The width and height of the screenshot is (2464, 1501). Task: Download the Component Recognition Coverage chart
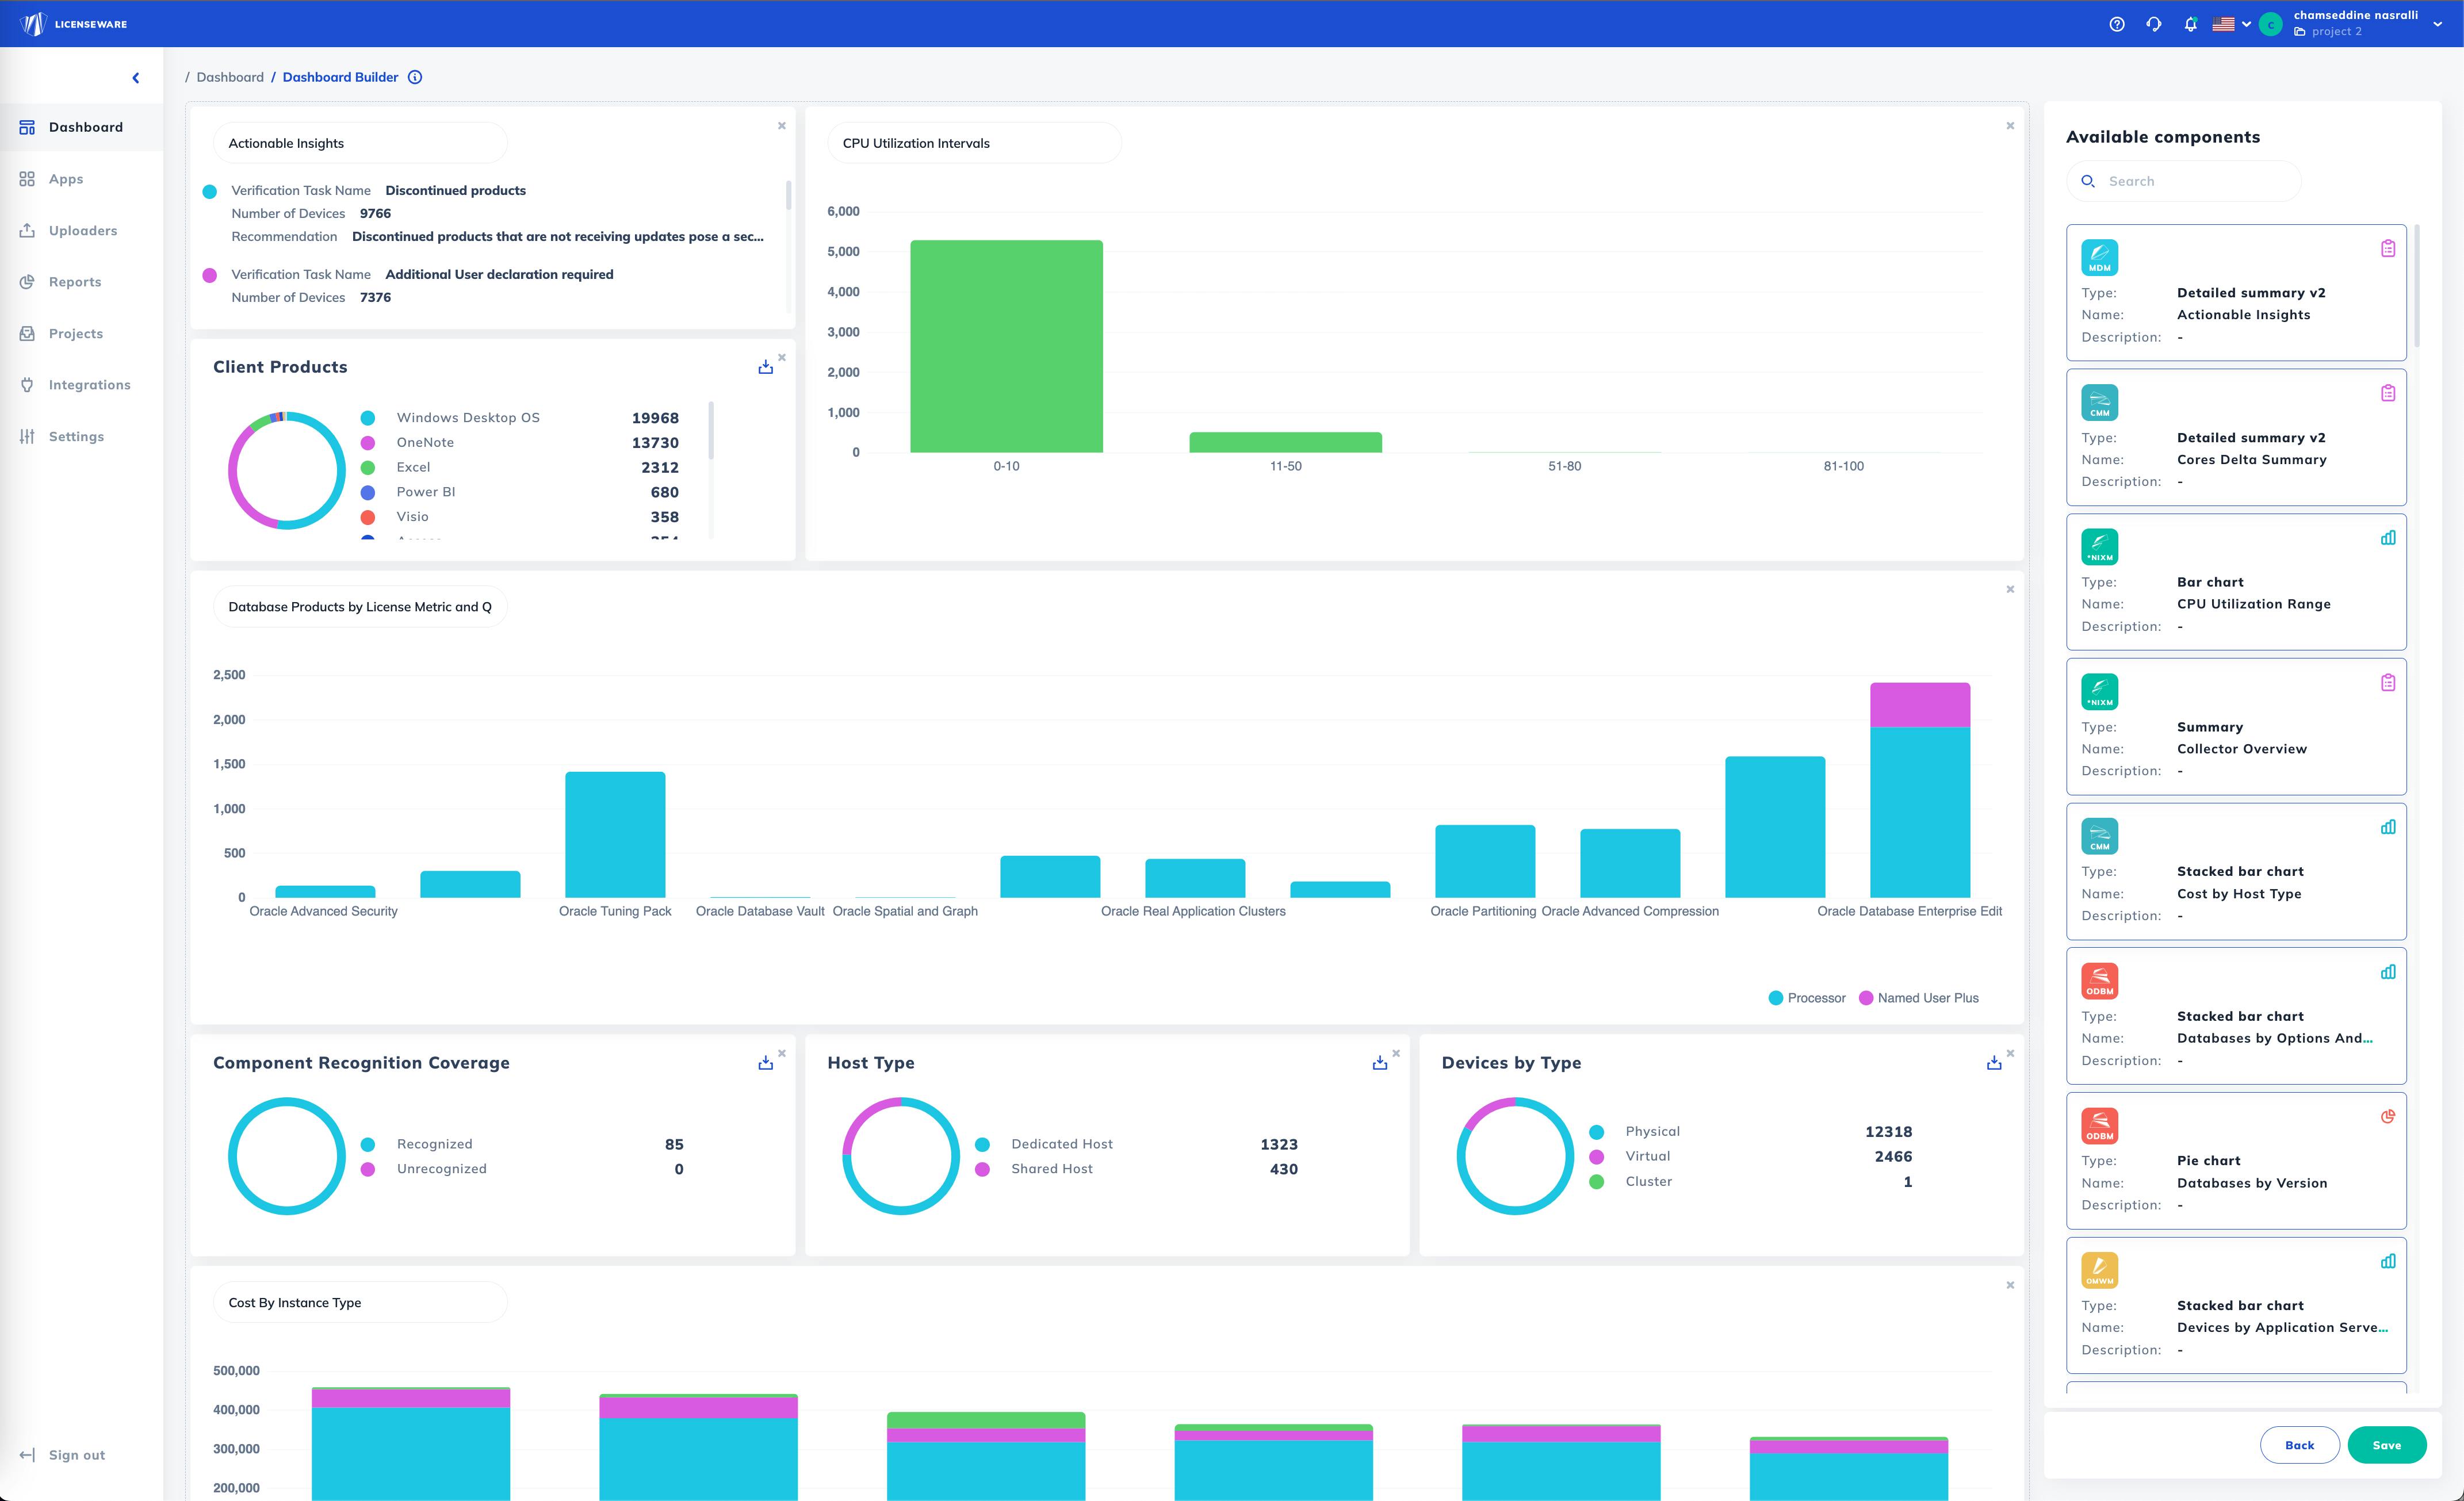click(x=765, y=1063)
